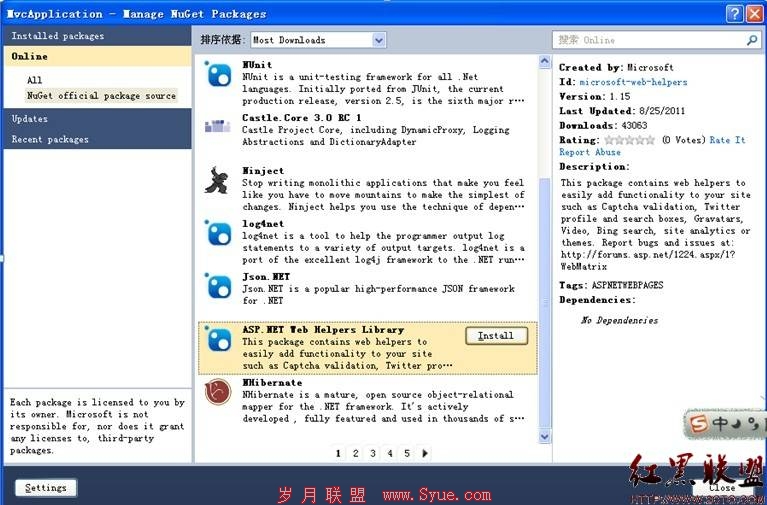The image size is (767, 505).
Task: Select the Online section
Action: 97,56
